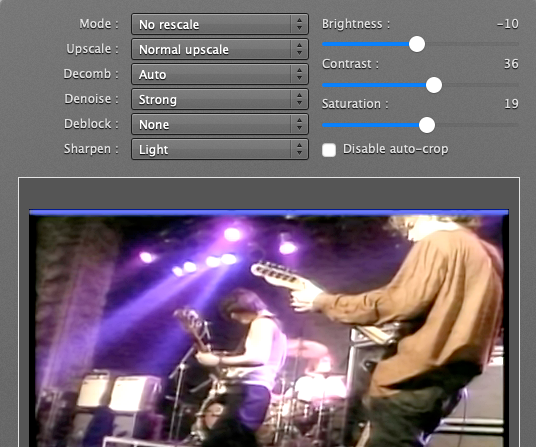Click the Deblock dropdown stepper arrows

(x=299, y=124)
